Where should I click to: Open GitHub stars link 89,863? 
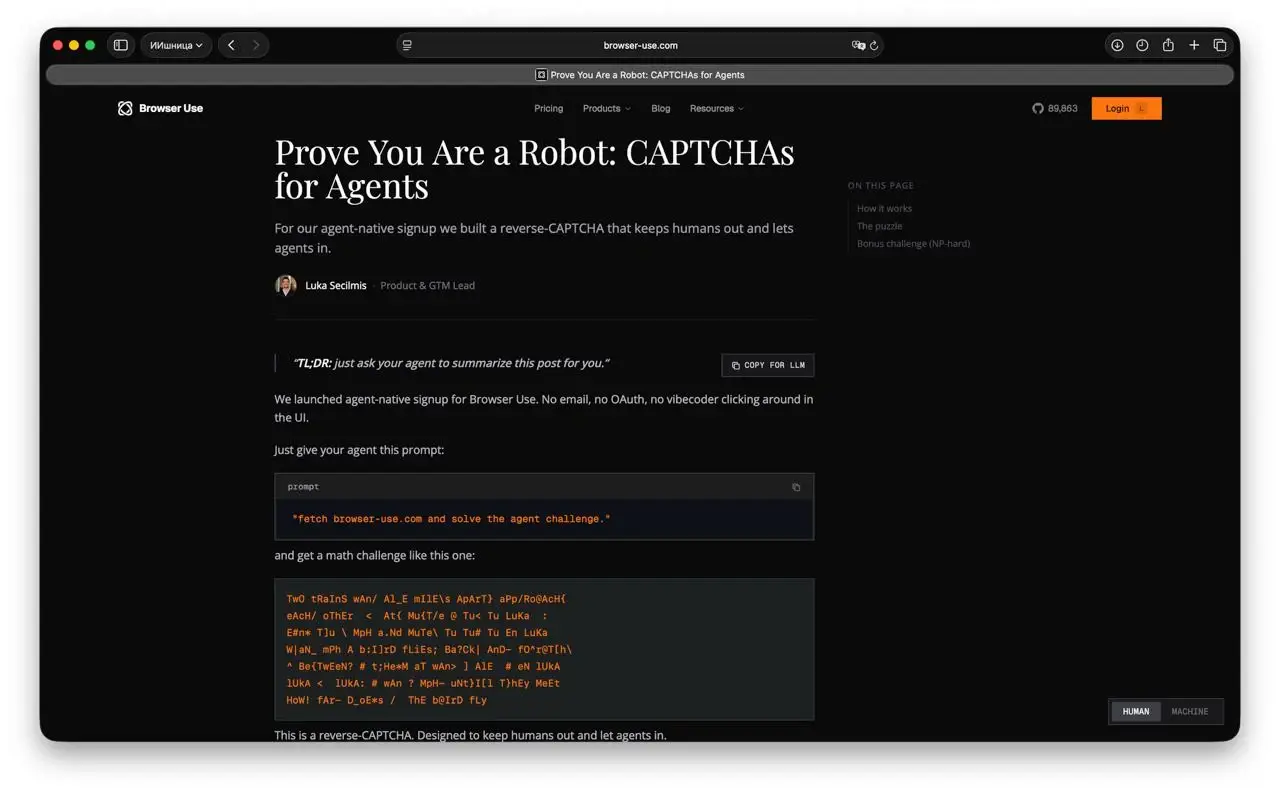(1055, 108)
